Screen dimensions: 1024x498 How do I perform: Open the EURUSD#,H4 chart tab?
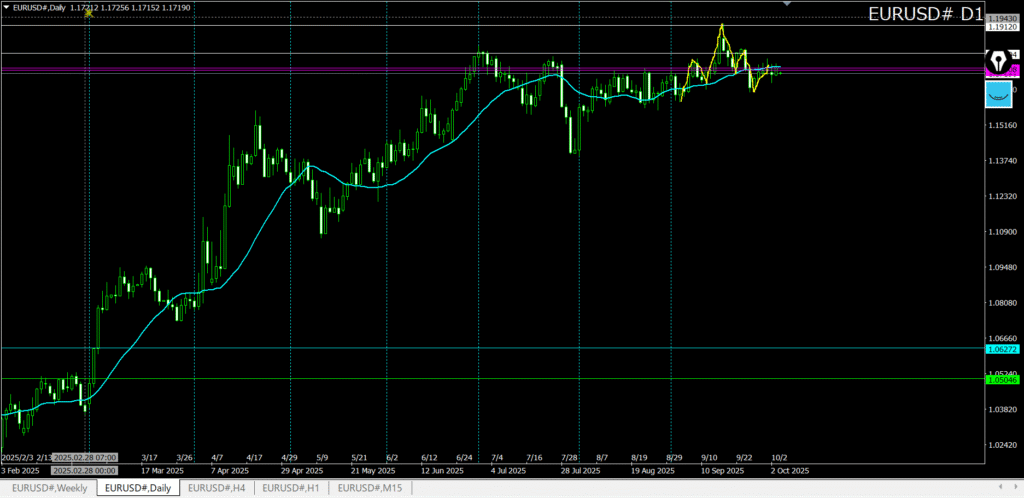click(x=216, y=487)
